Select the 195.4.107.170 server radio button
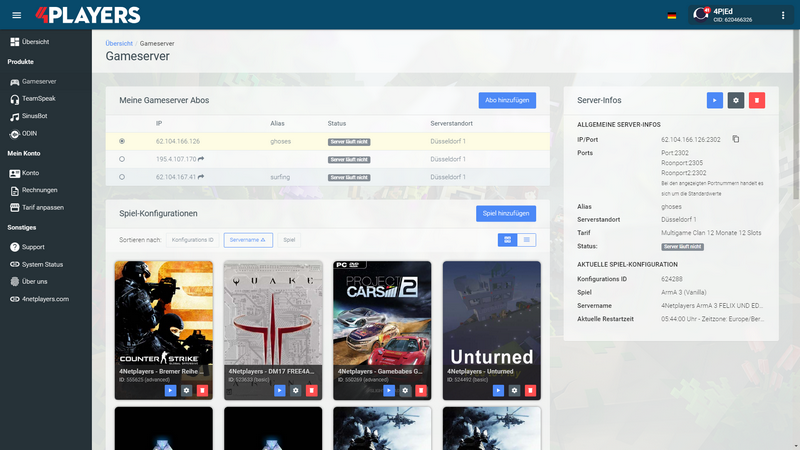The width and height of the screenshot is (800, 450). tap(122, 159)
